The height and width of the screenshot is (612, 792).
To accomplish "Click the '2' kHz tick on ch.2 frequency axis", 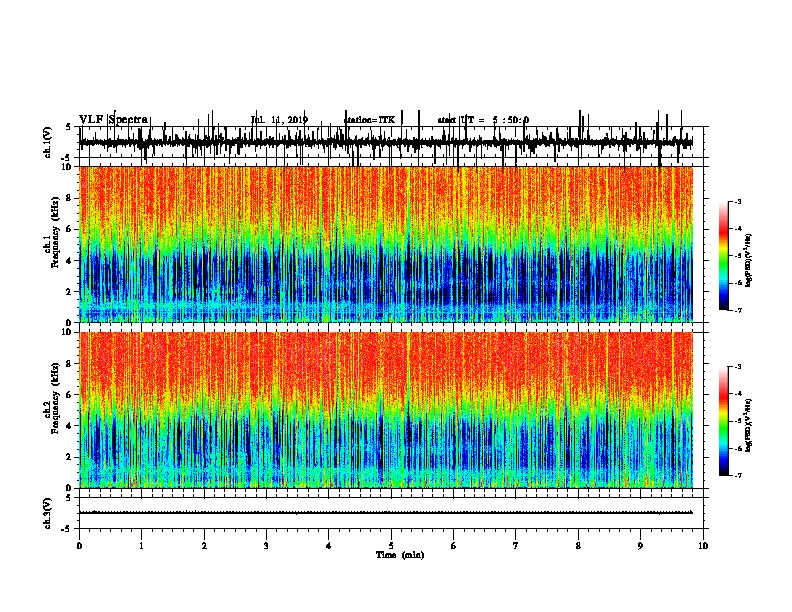I will [70, 457].
